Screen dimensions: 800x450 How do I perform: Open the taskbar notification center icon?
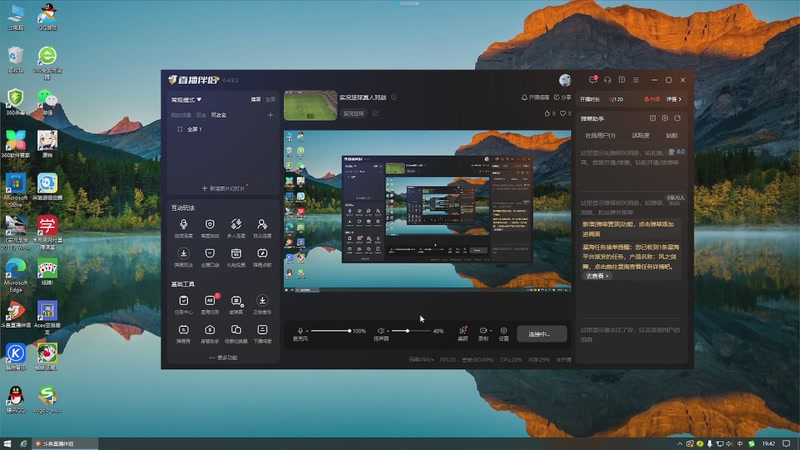click(x=787, y=444)
